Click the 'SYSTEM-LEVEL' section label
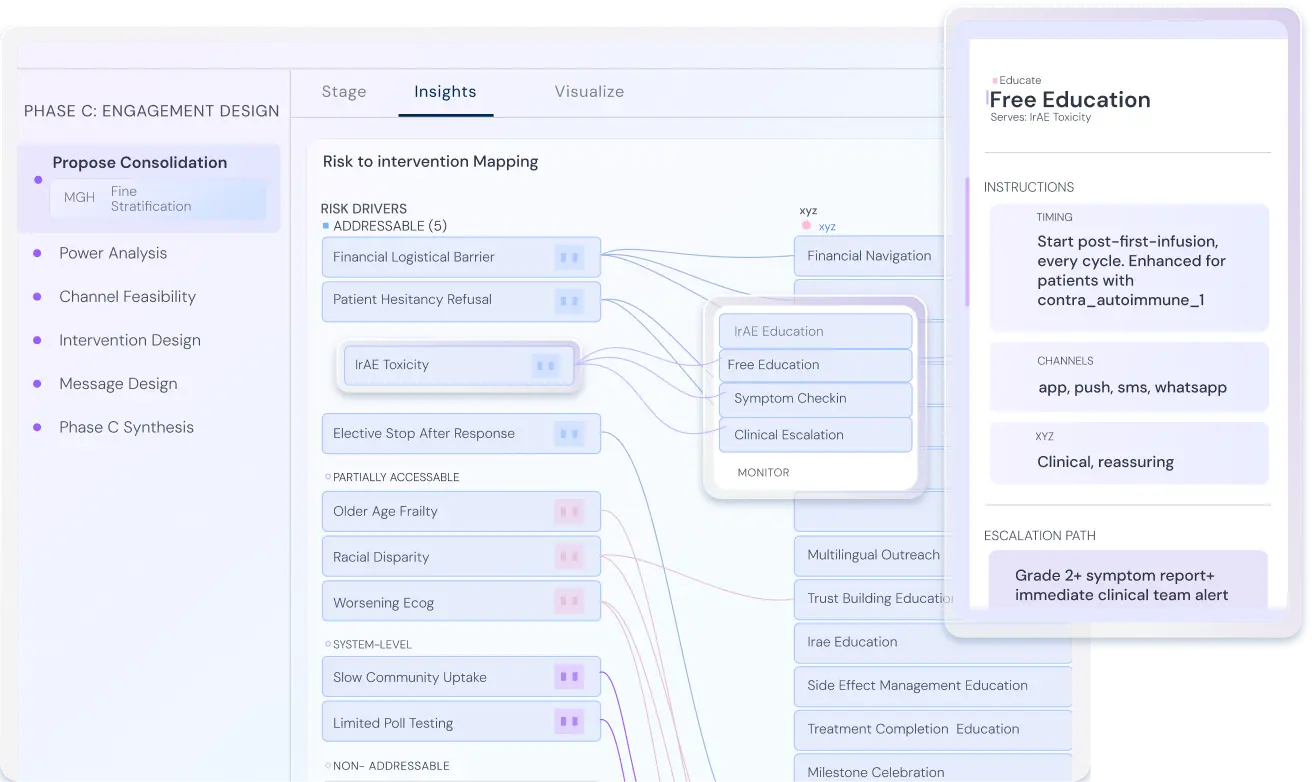This screenshot has width=1312, height=782. coord(372,644)
